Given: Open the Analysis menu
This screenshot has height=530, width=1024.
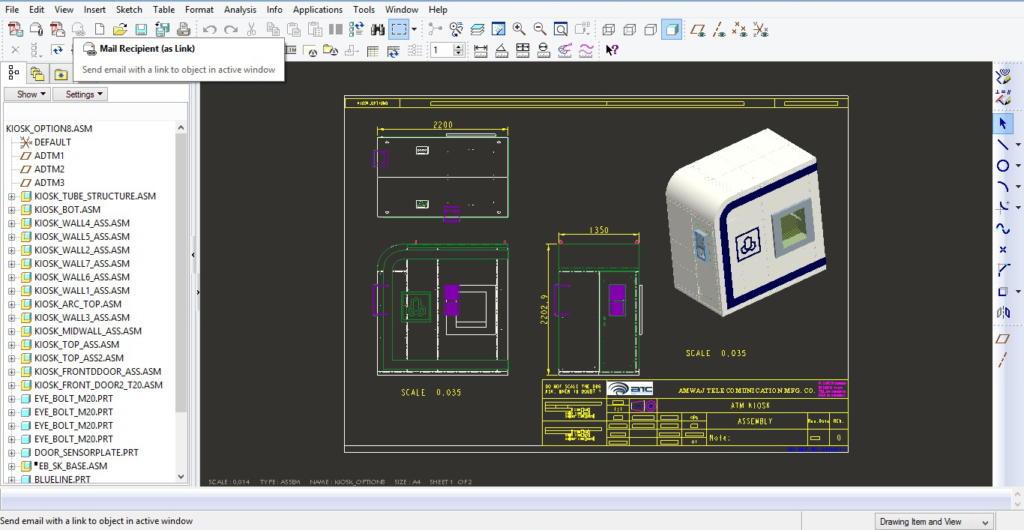Looking at the screenshot, I should (x=239, y=9).
